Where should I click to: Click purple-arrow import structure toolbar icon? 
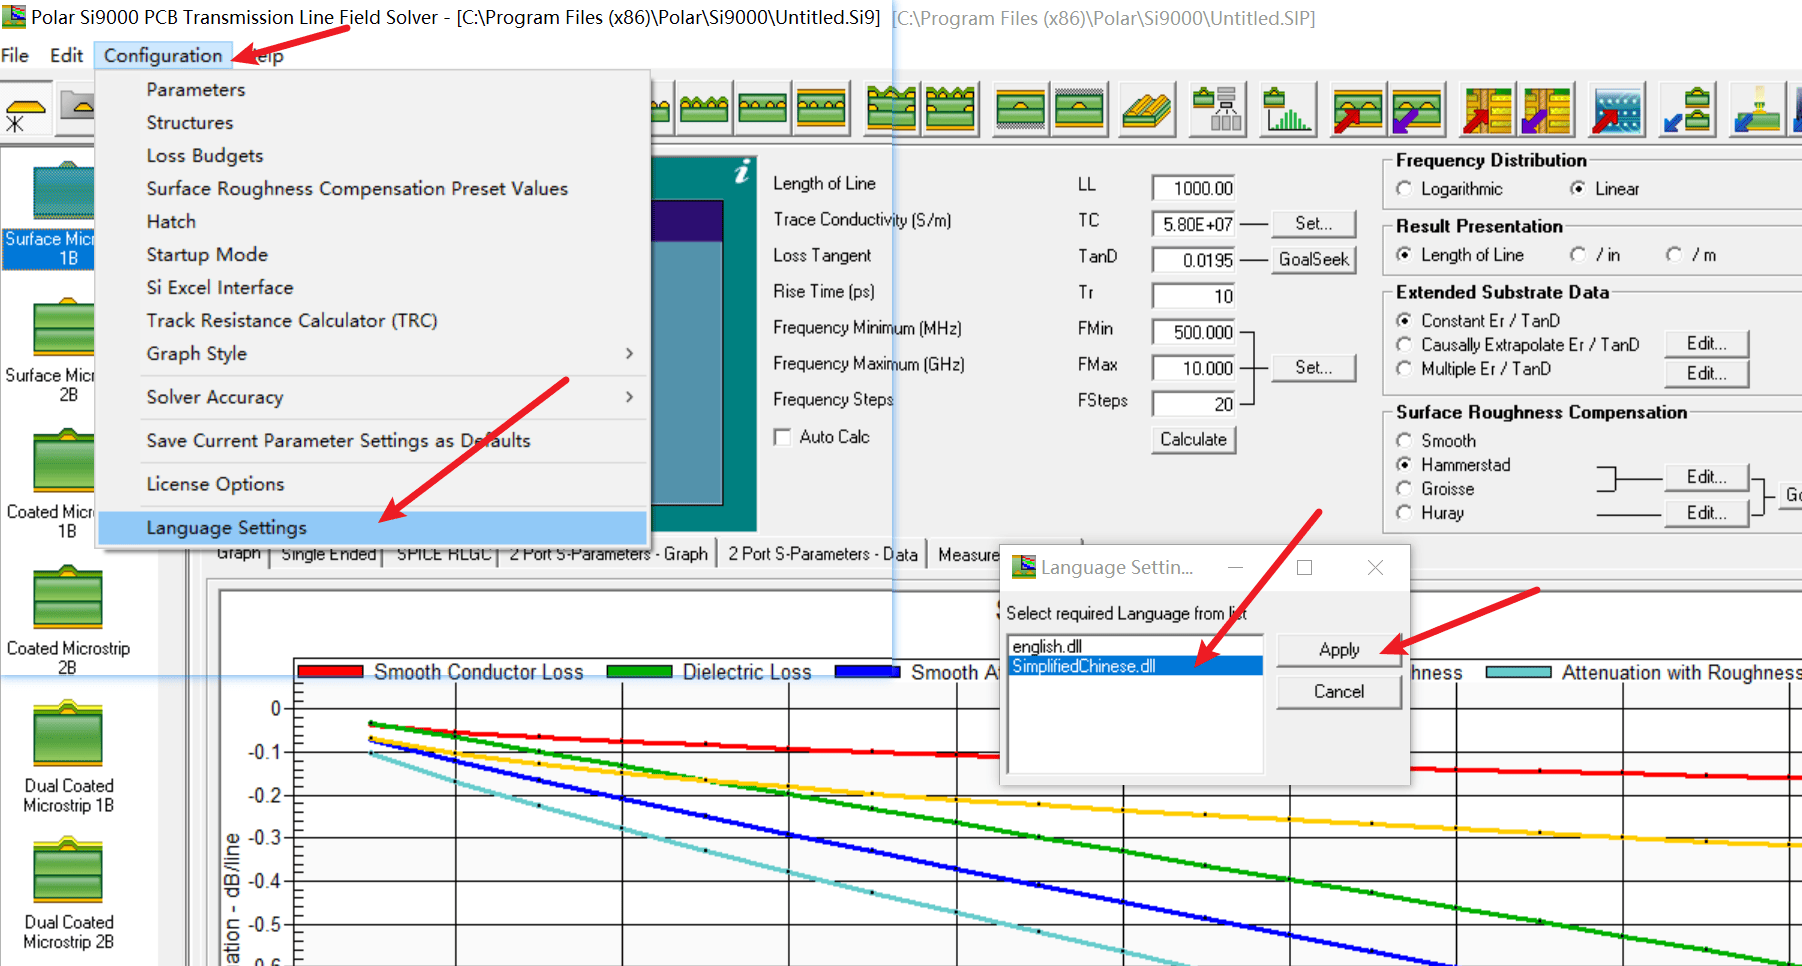tap(1417, 109)
